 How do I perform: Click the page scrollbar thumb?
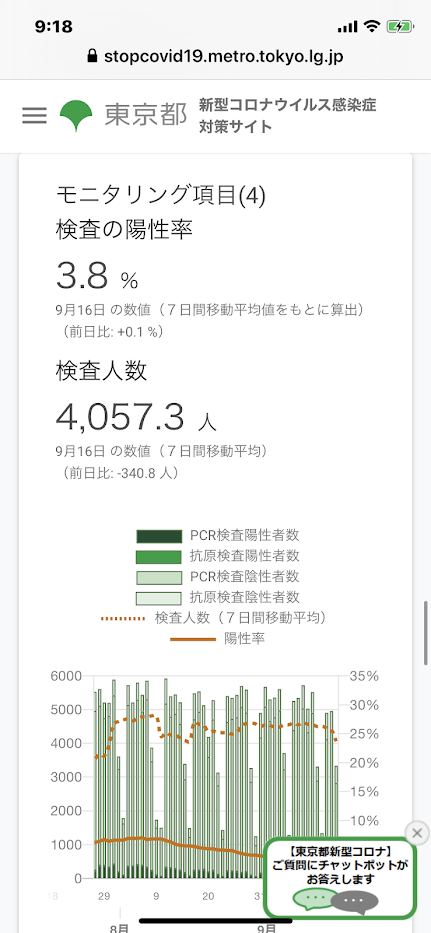pyautogui.click(x=426, y=633)
